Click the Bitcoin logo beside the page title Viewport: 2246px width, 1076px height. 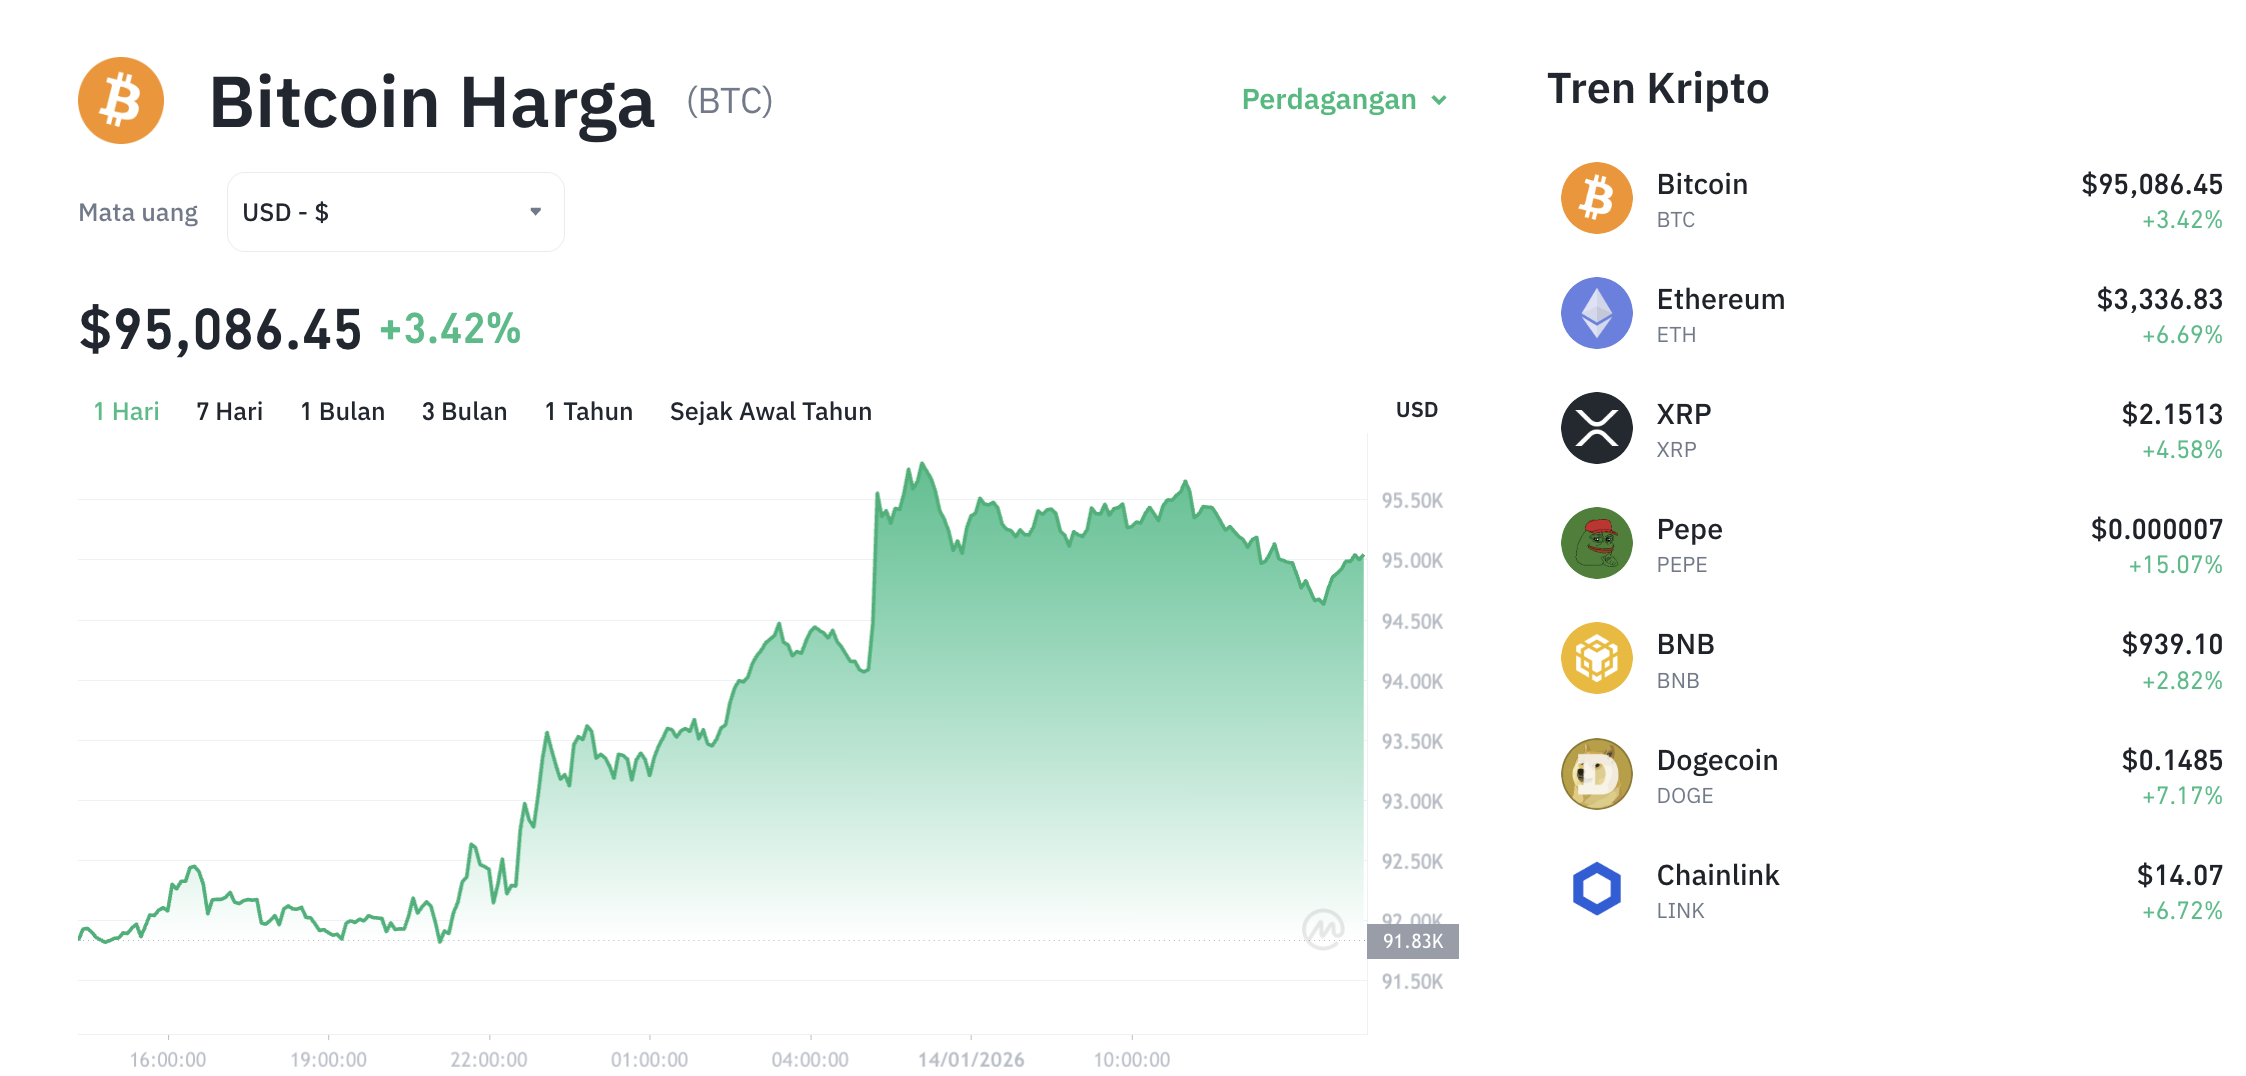tap(119, 100)
